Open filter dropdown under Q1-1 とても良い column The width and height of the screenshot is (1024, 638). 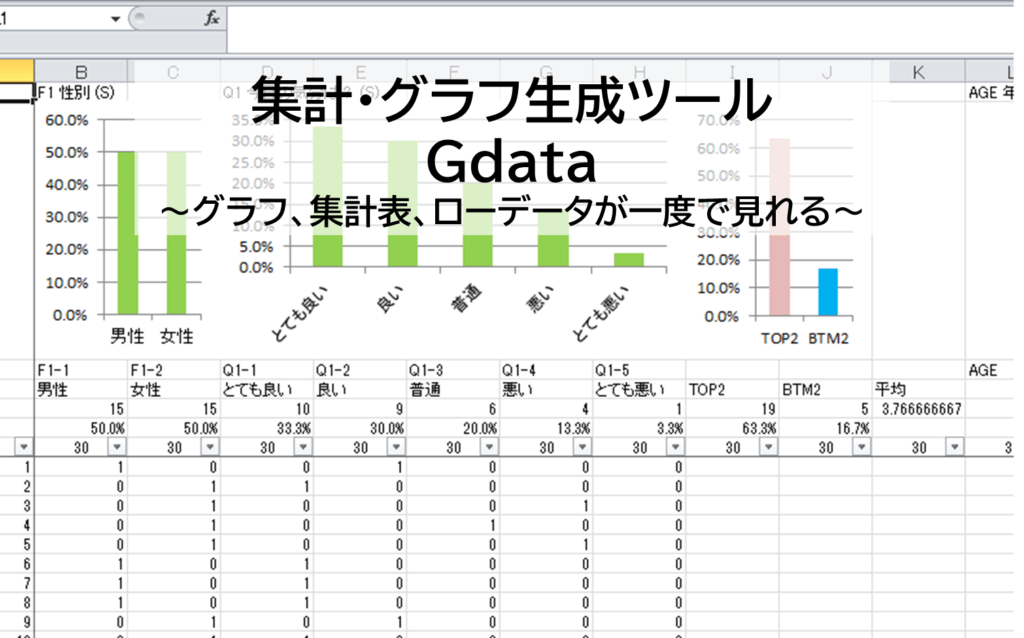click(x=302, y=448)
